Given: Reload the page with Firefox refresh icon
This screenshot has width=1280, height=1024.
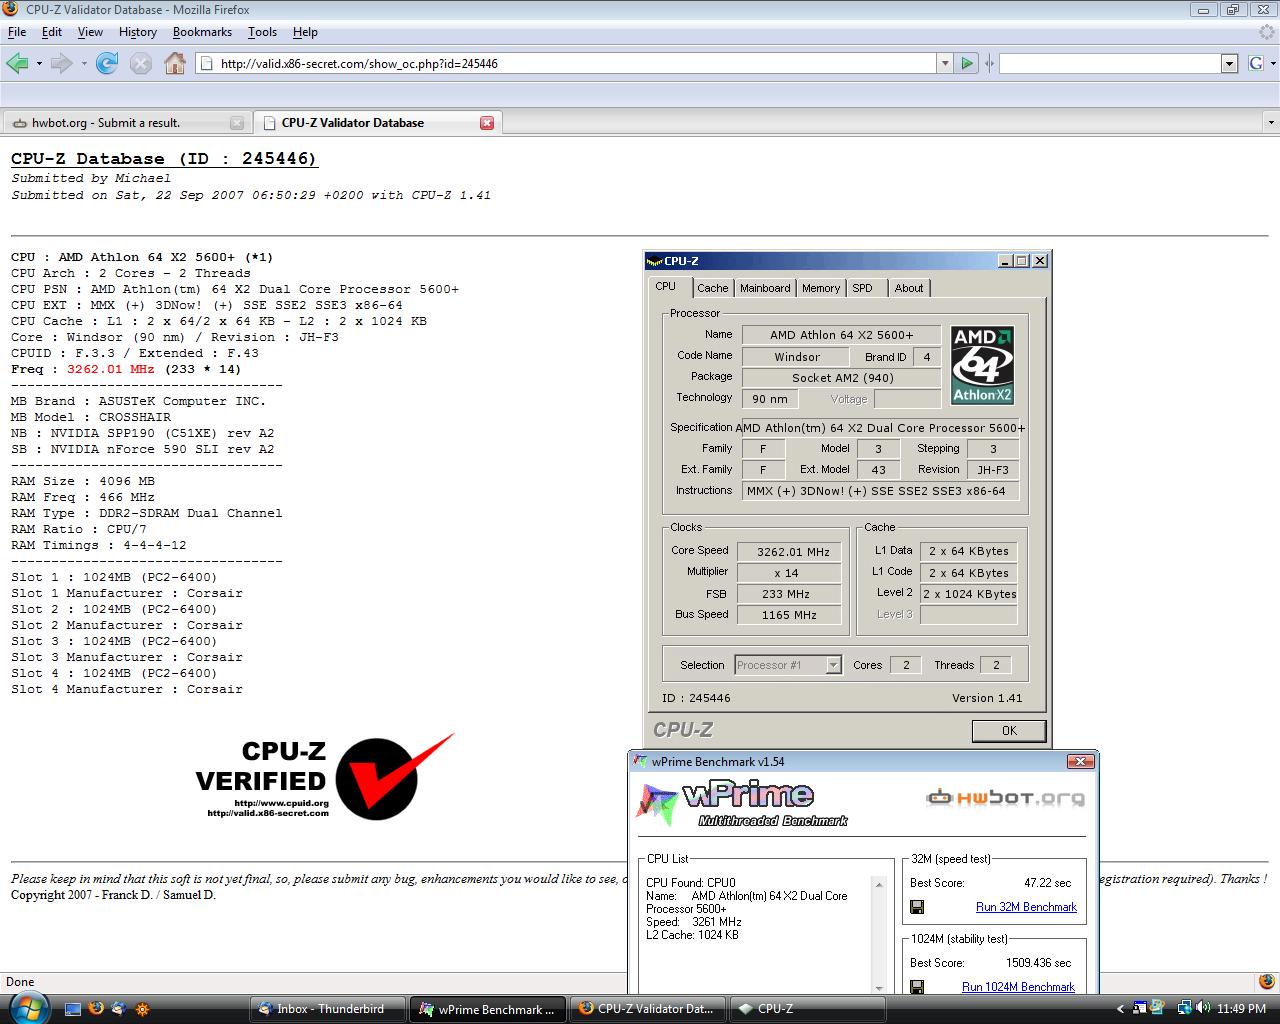Looking at the screenshot, I should pos(107,63).
